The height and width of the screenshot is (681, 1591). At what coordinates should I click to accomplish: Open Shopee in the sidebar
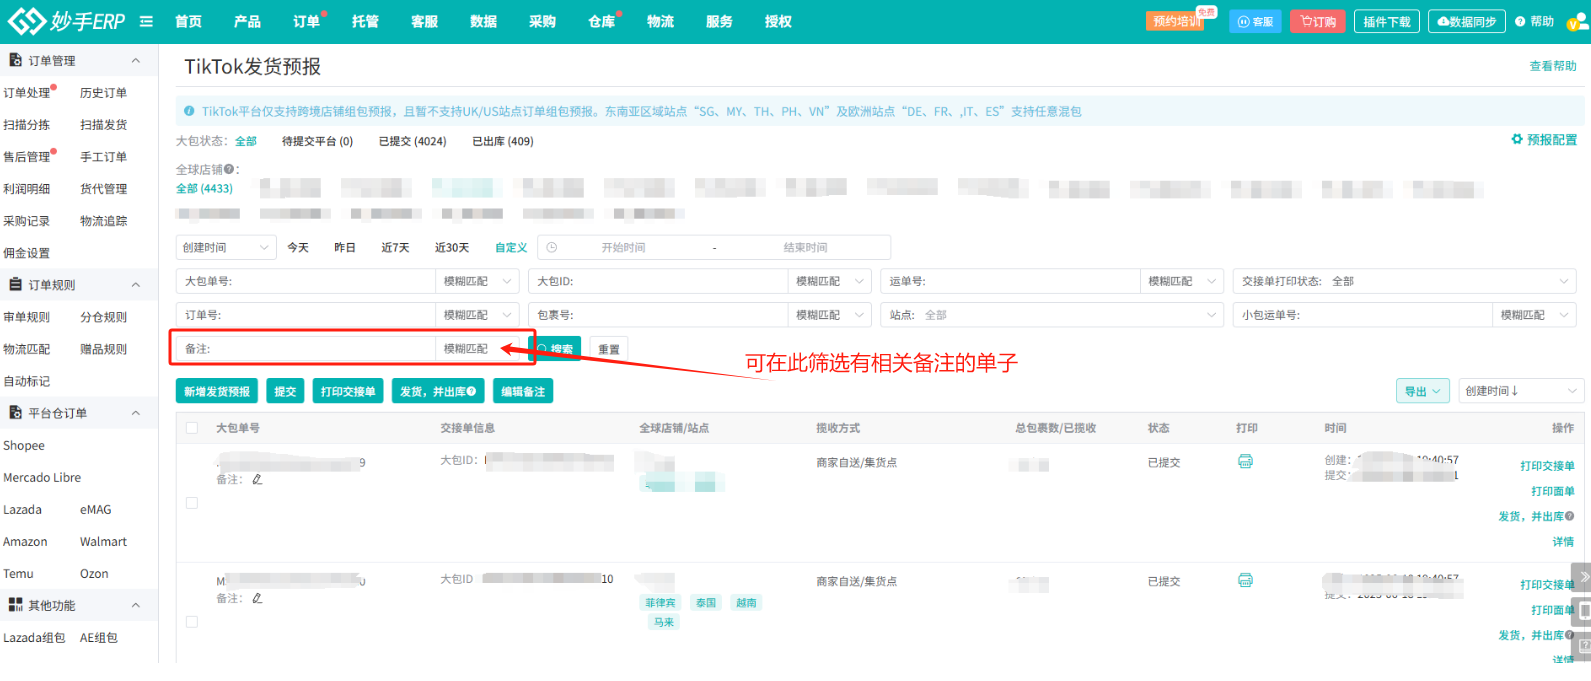(x=24, y=445)
